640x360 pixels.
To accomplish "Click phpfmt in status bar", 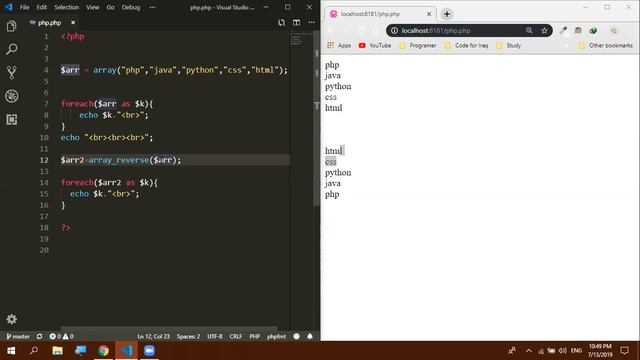I will [276, 336].
